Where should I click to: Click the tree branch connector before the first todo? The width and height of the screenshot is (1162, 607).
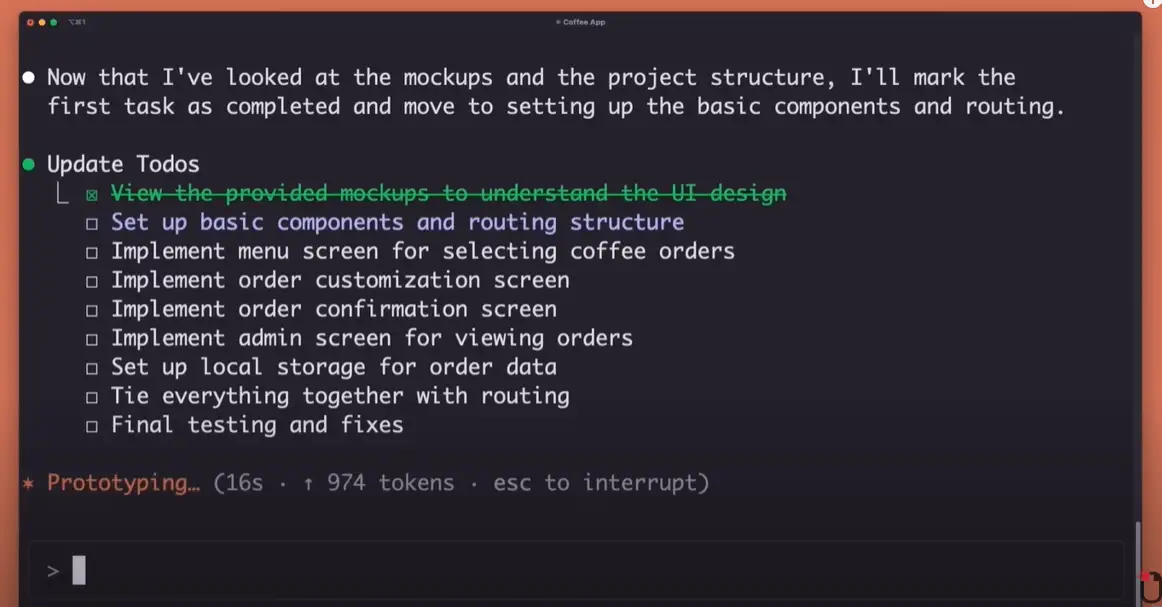(63, 193)
